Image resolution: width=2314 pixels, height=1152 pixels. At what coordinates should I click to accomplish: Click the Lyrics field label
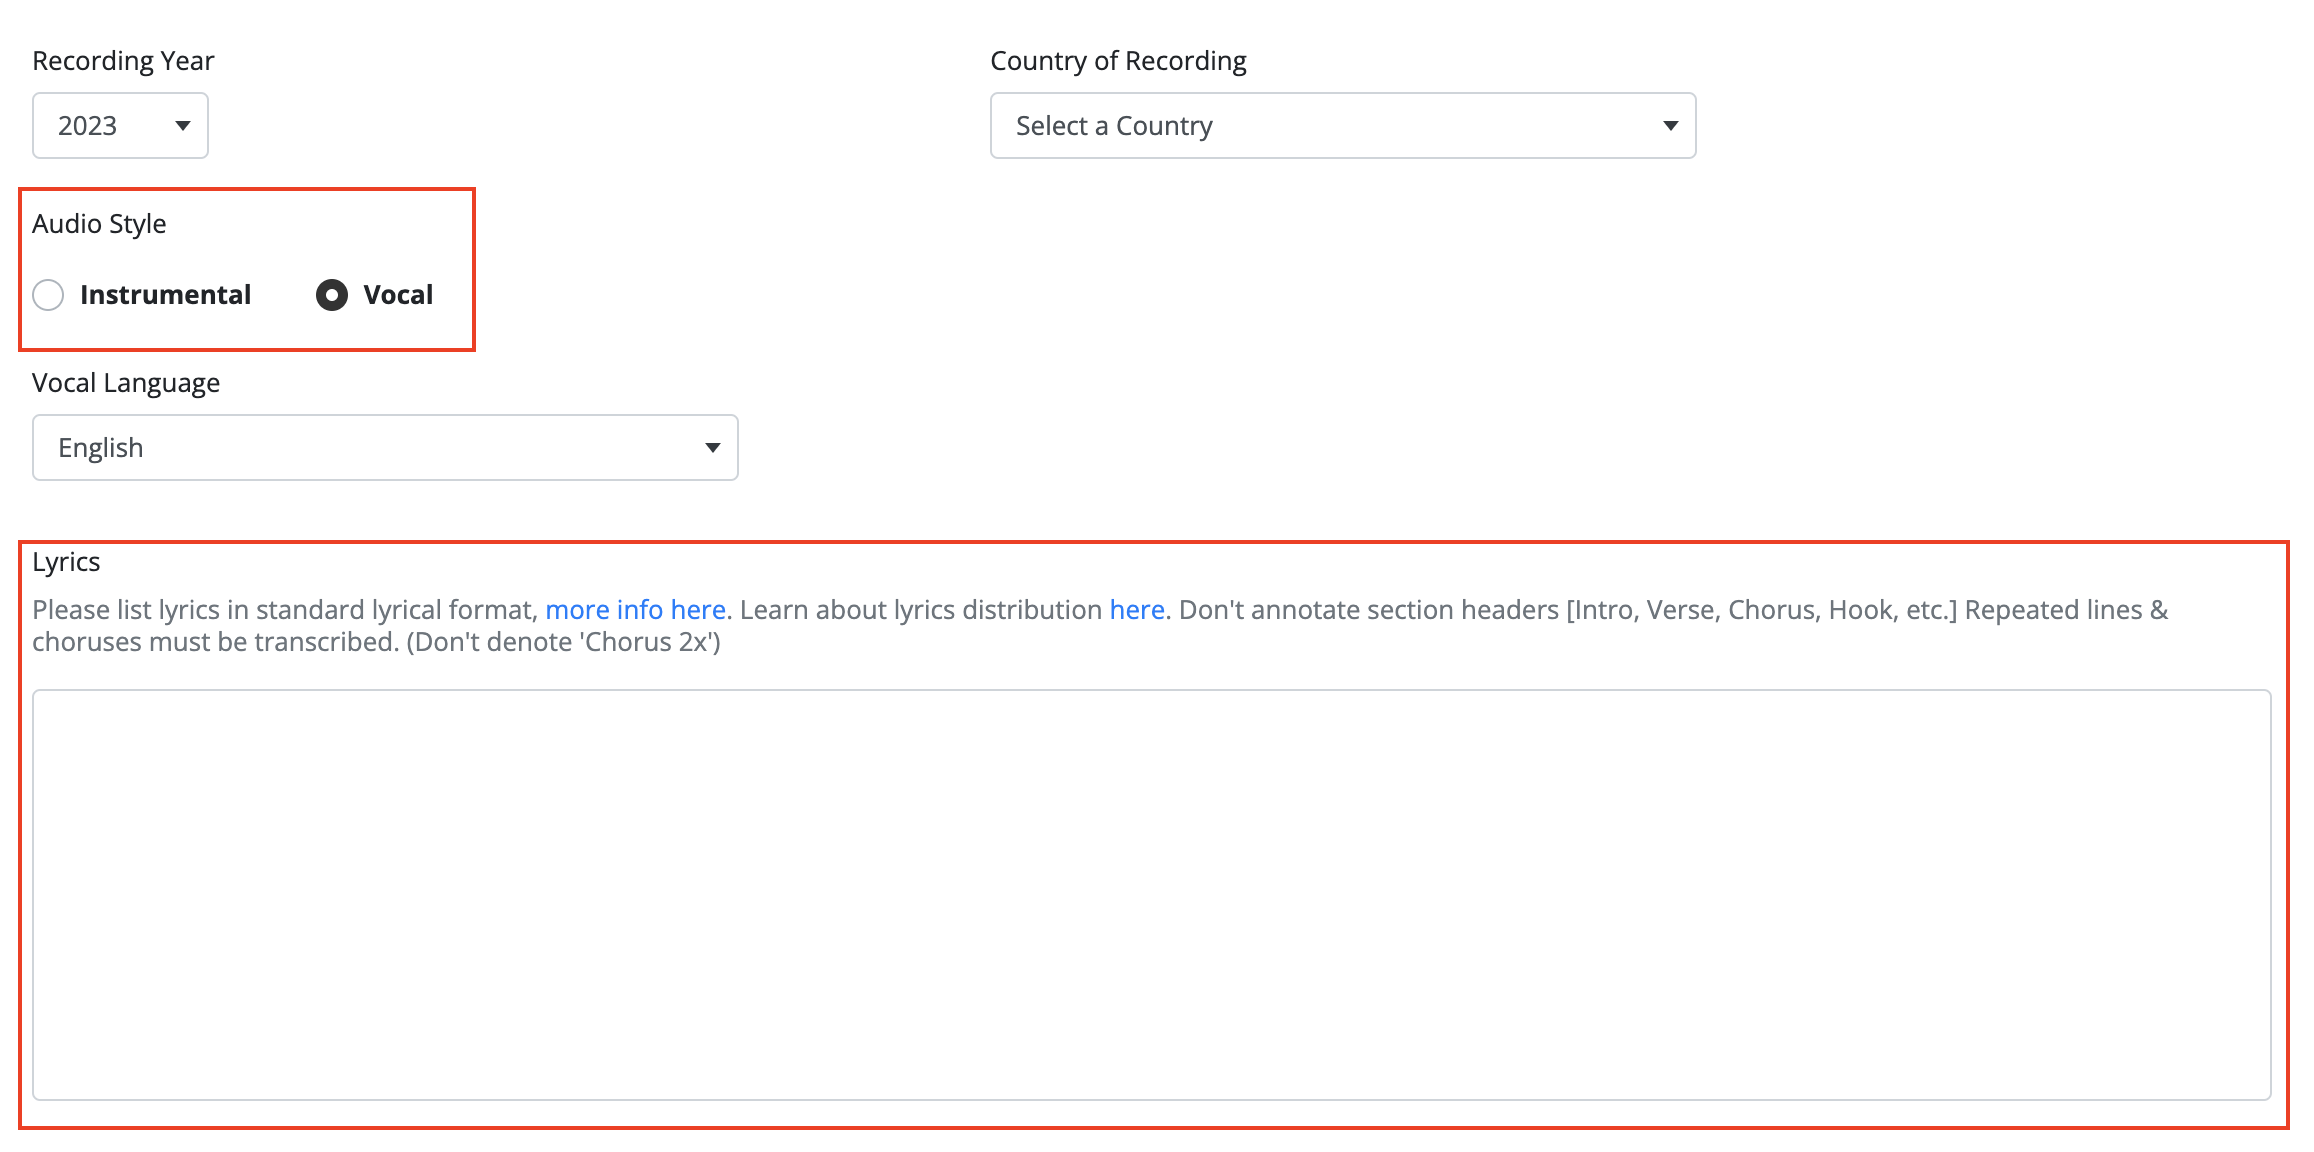(66, 562)
